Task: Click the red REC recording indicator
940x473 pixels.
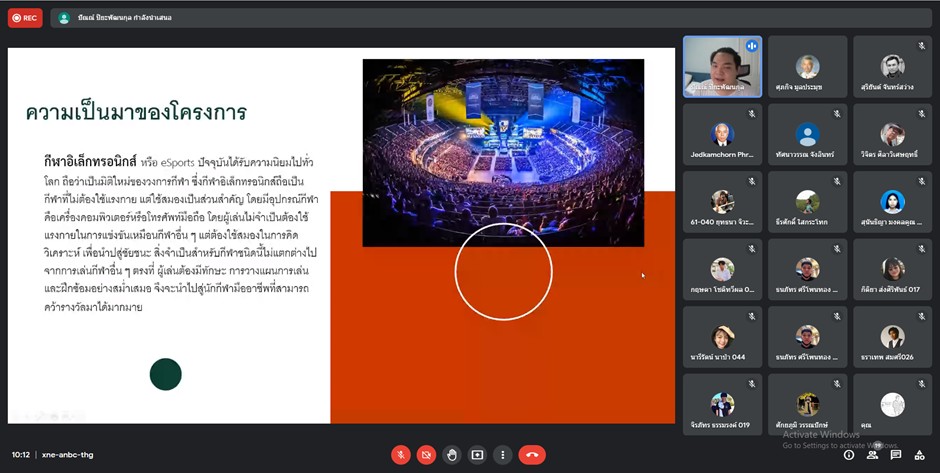Action: pos(25,17)
